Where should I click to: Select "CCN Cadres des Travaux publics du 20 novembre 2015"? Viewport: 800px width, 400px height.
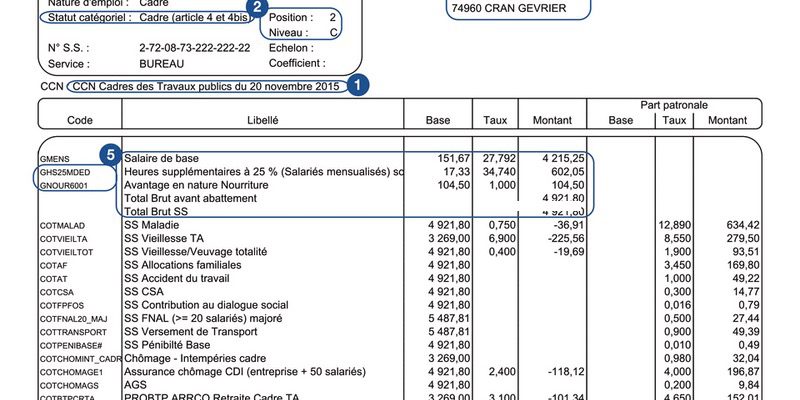pyautogui.click(x=206, y=86)
